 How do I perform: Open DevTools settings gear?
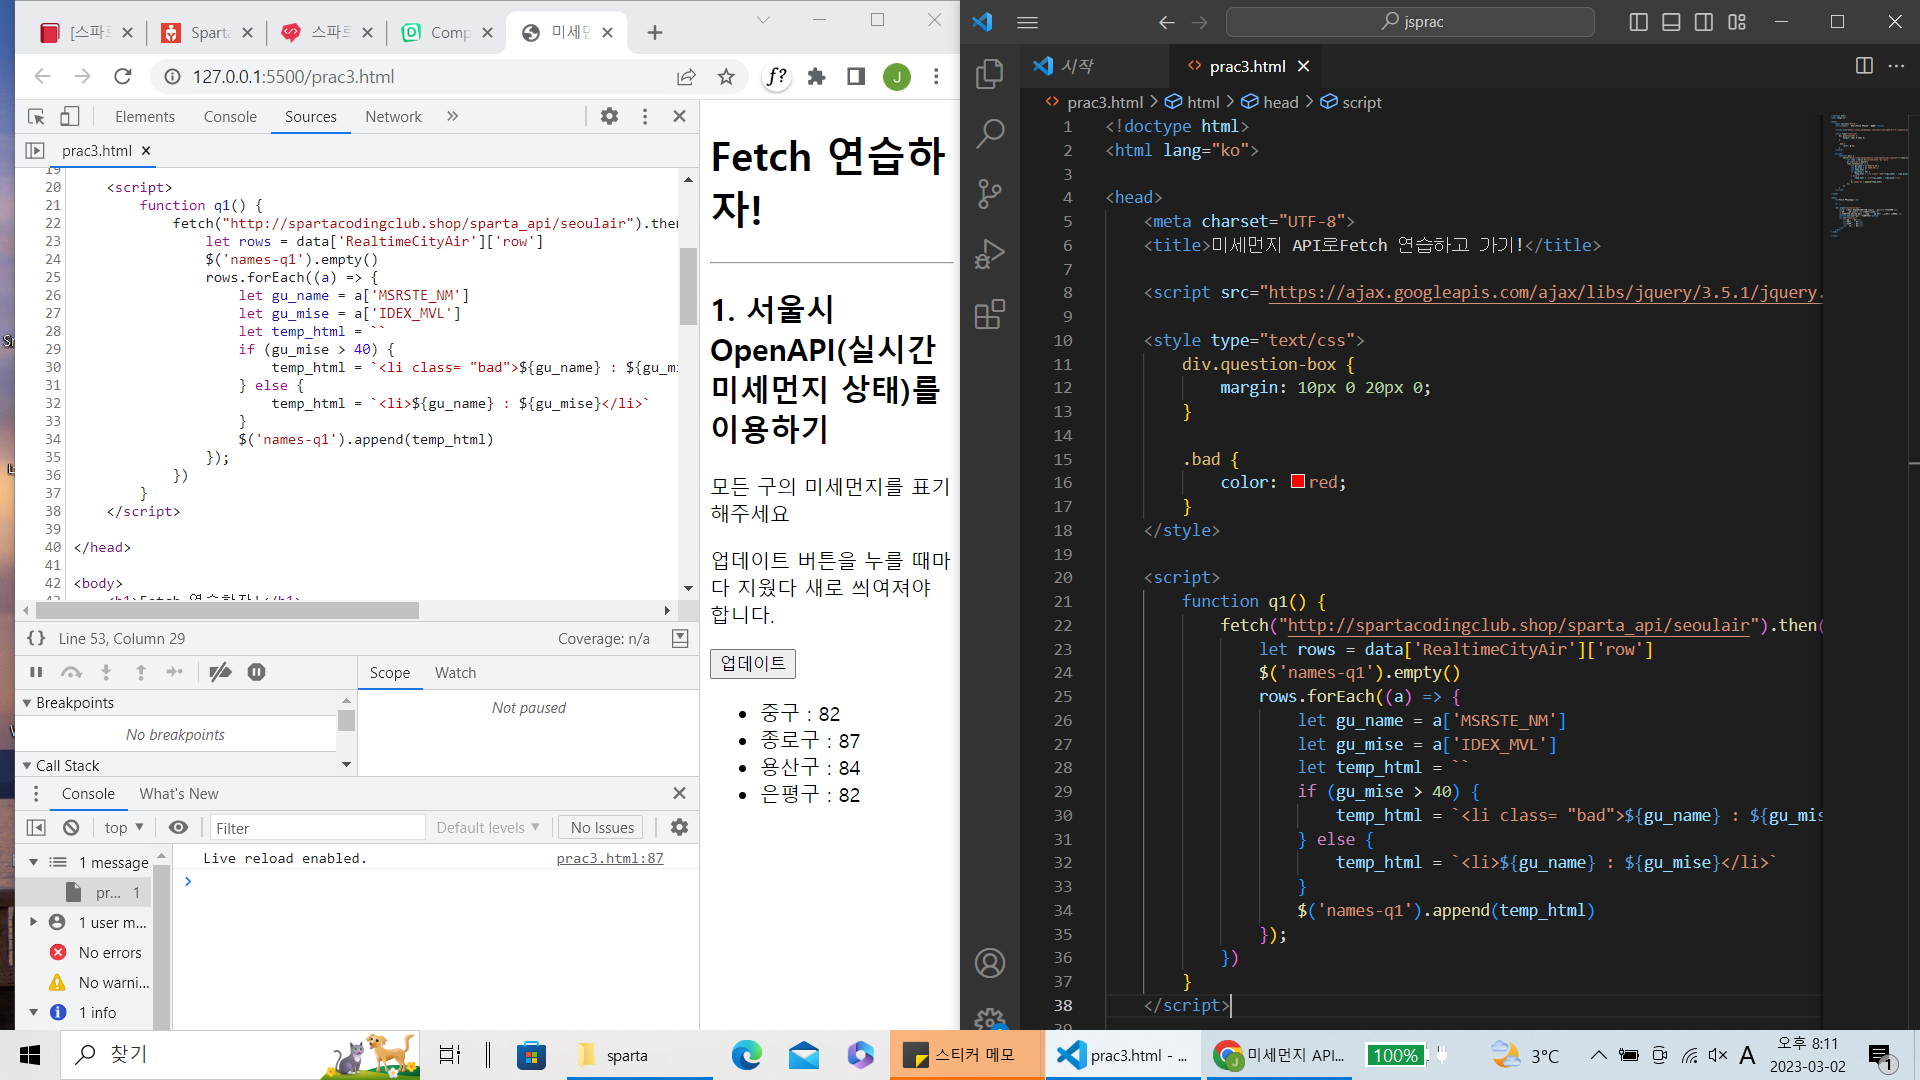609,117
